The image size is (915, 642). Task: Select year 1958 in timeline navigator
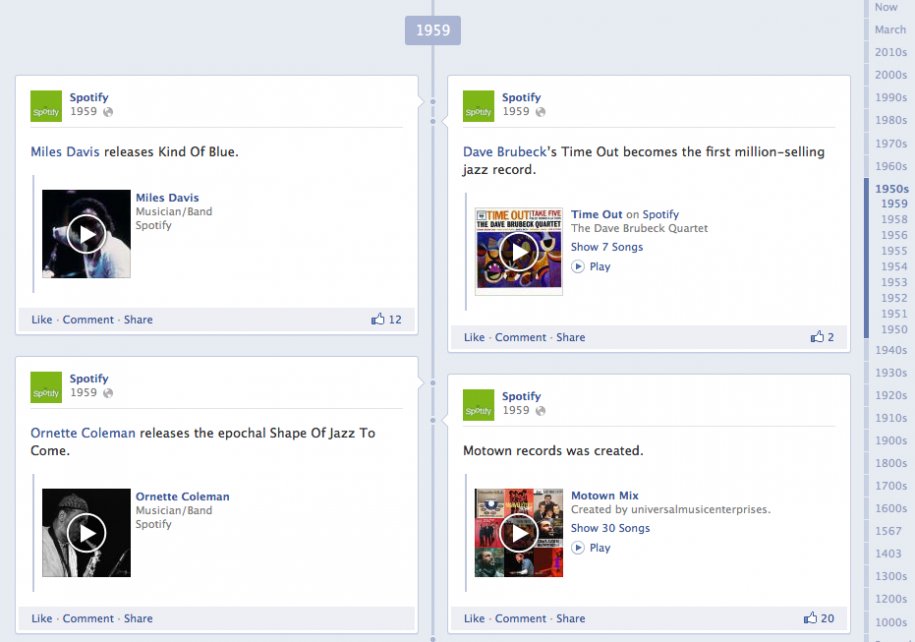[x=894, y=219]
